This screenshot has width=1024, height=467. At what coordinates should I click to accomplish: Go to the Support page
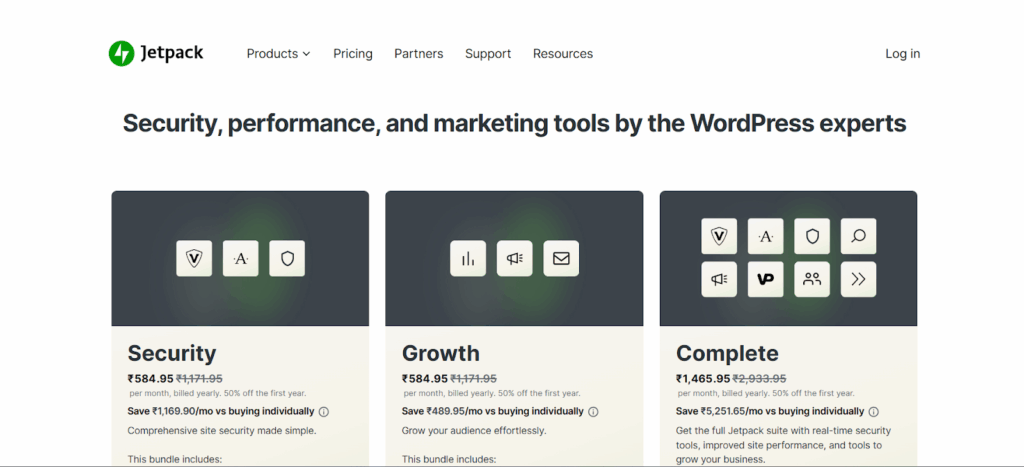pyautogui.click(x=488, y=54)
